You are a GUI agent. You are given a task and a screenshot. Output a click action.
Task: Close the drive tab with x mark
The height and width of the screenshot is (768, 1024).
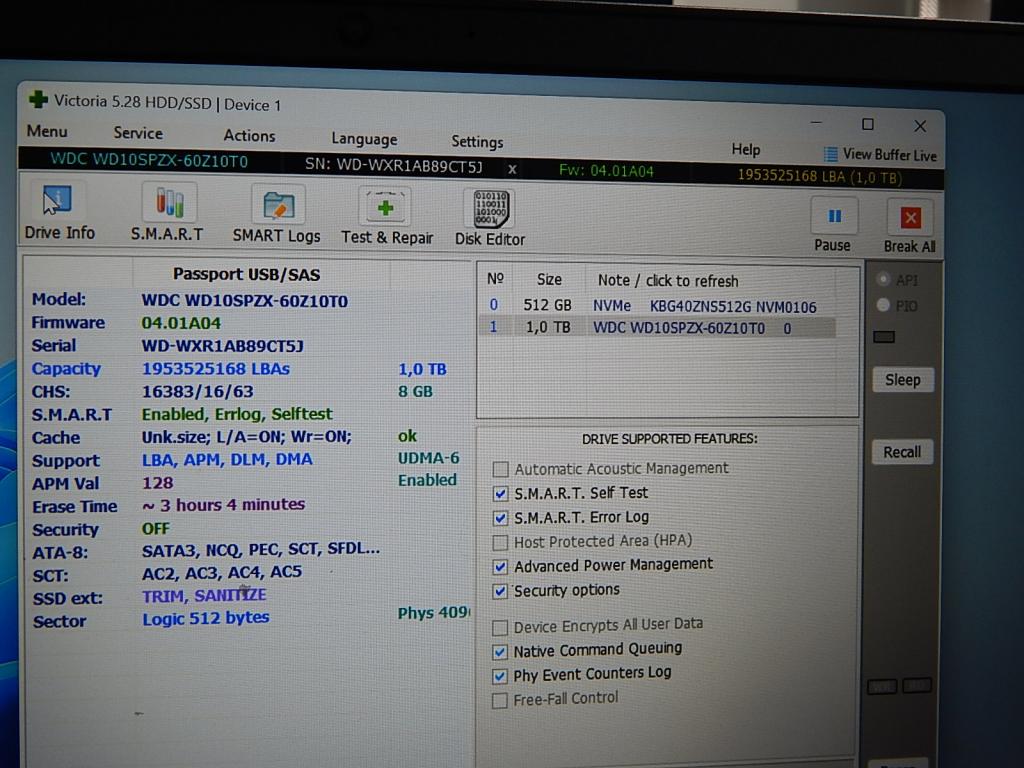pos(512,169)
